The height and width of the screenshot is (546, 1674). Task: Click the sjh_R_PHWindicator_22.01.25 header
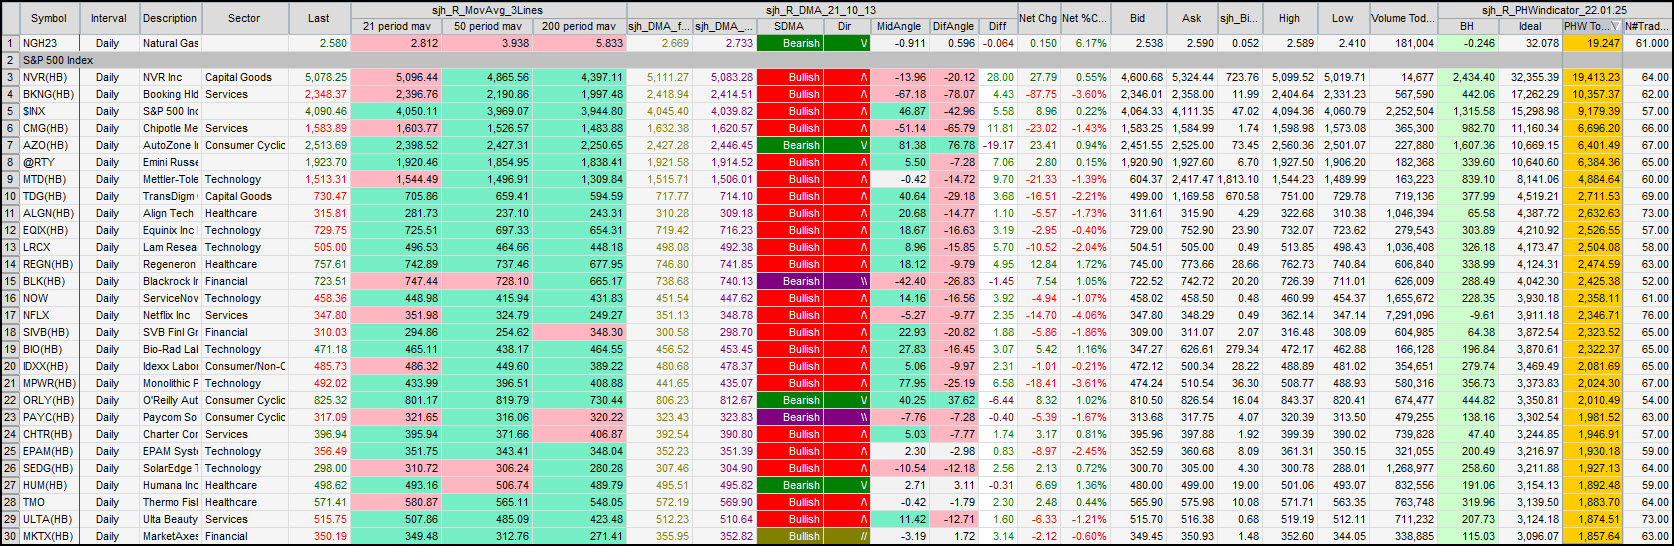click(x=1554, y=10)
